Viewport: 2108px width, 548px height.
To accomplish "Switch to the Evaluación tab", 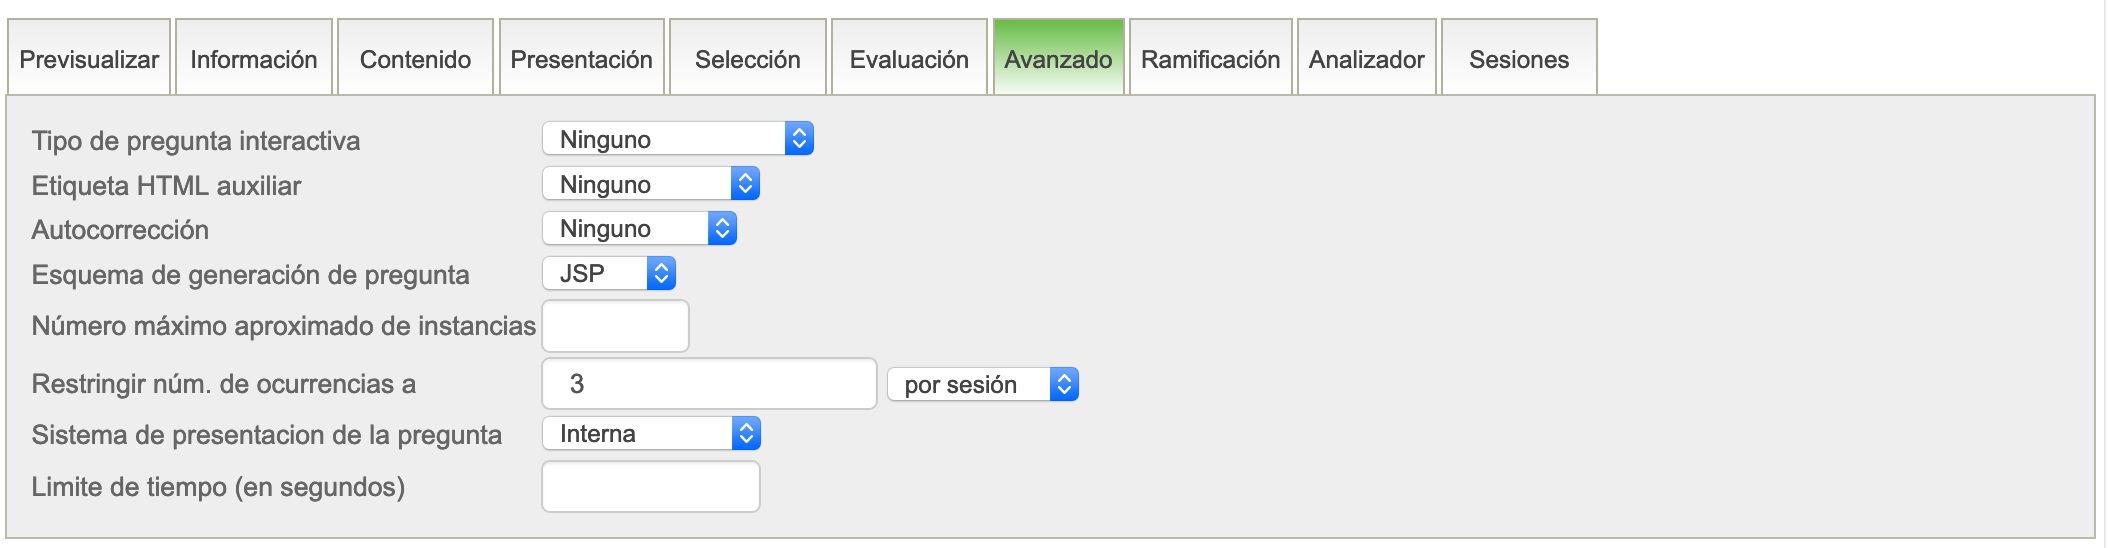I will [909, 59].
